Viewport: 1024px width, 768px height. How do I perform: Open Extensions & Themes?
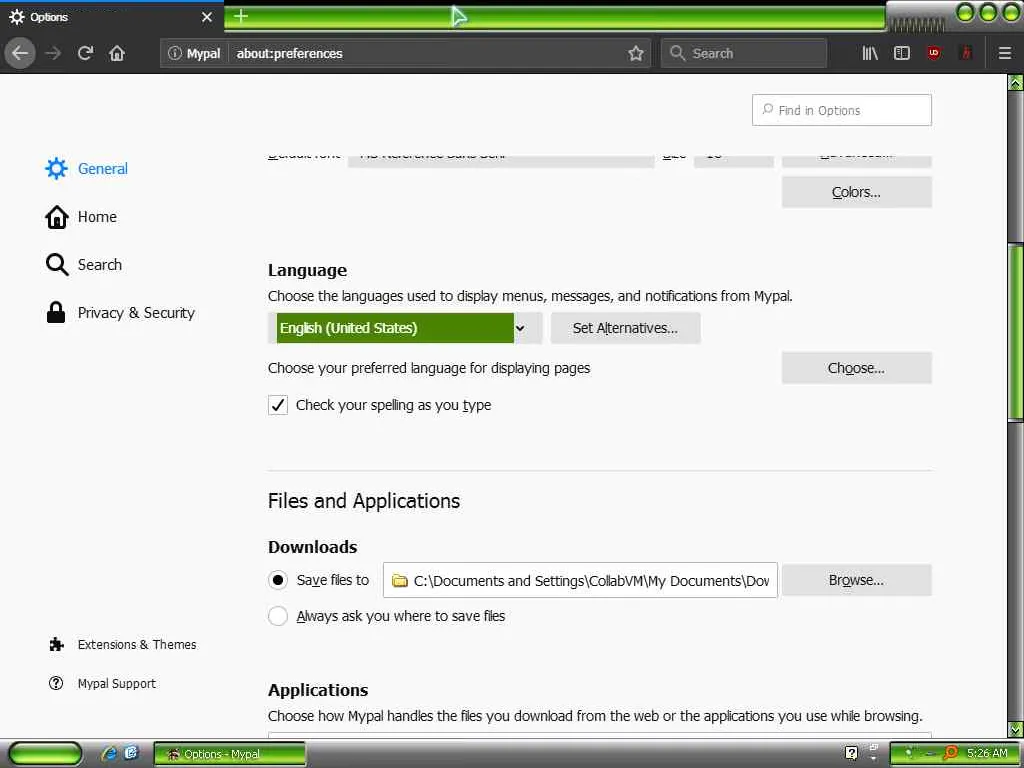click(x=122, y=645)
